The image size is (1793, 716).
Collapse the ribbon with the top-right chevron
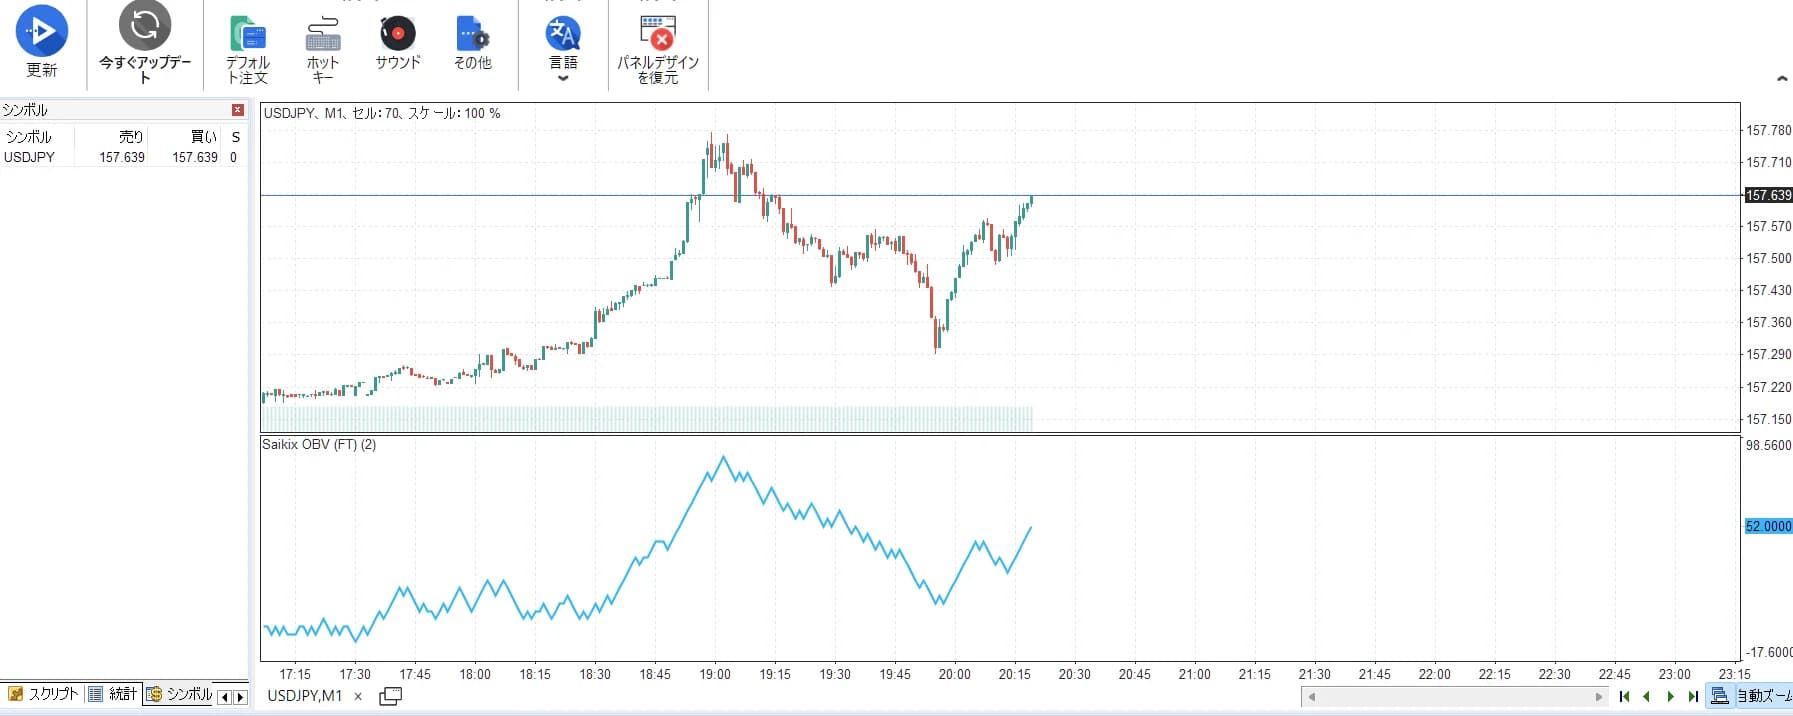[x=1782, y=78]
